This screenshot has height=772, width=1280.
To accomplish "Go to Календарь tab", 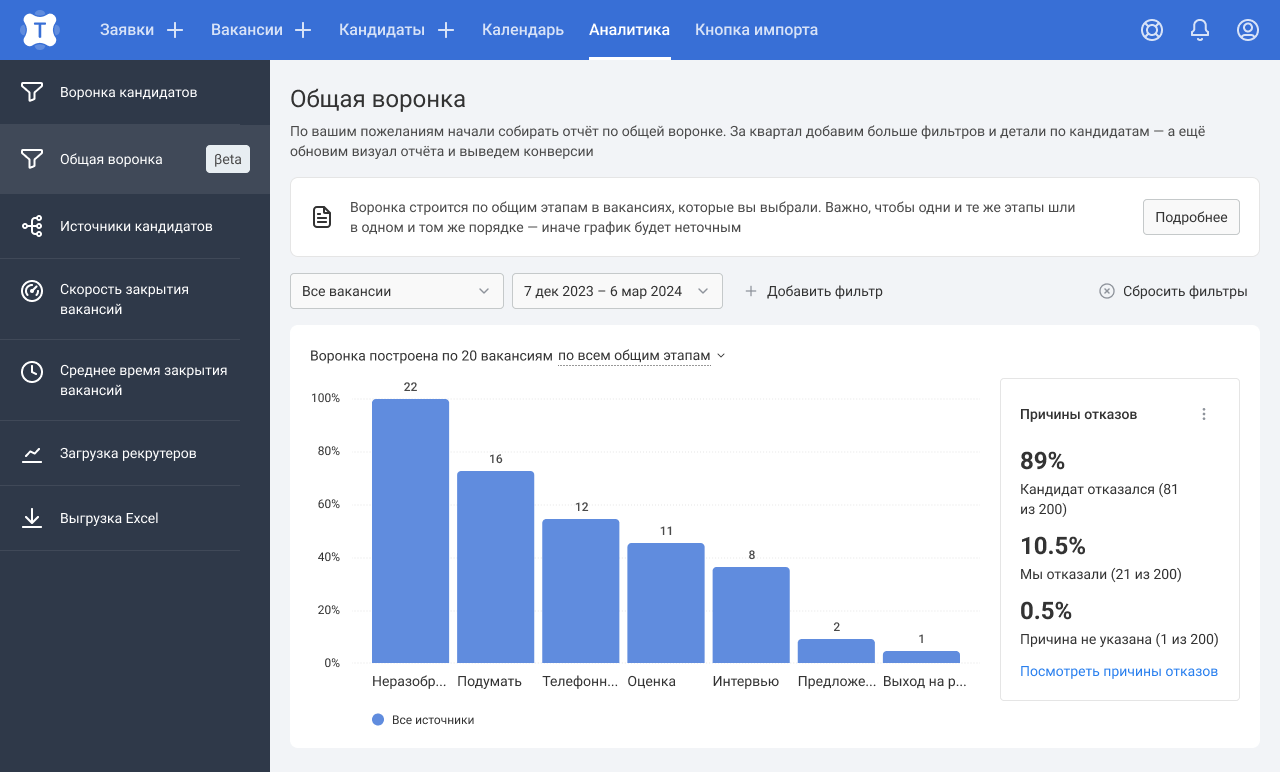I will (523, 30).
